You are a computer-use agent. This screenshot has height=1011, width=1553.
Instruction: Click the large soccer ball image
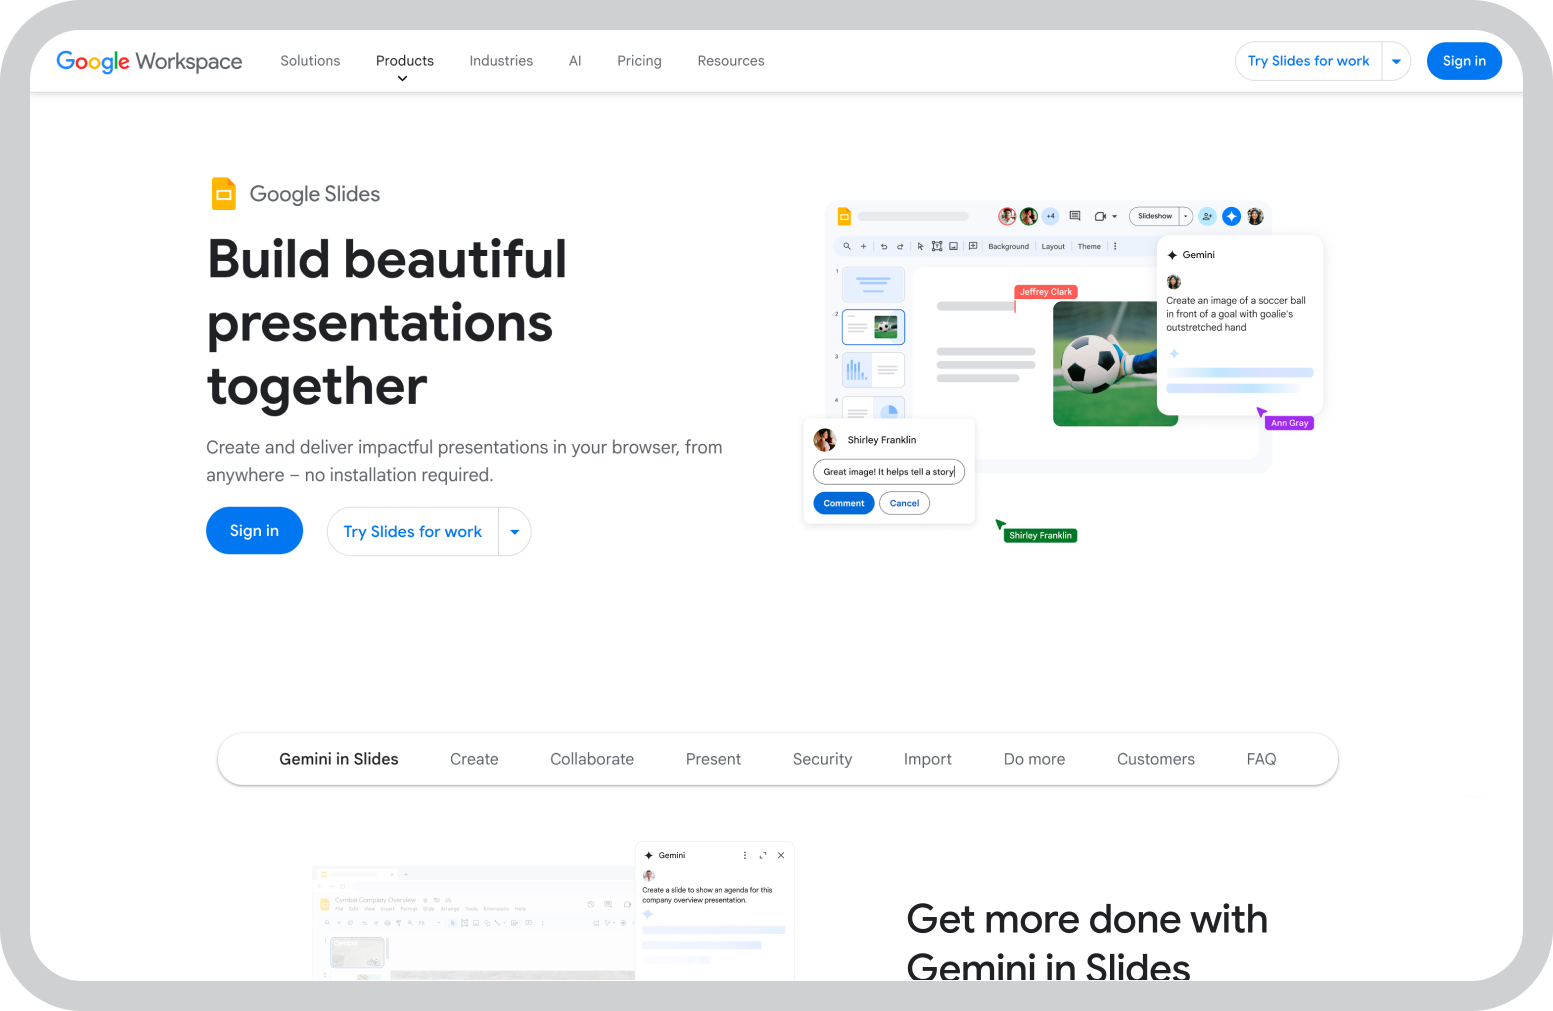click(x=1105, y=364)
